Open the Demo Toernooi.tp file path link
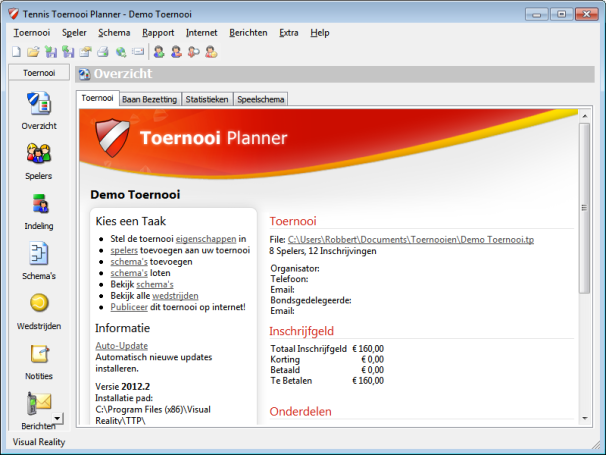This screenshot has width=606, height=455. click(x=411, y=240)
